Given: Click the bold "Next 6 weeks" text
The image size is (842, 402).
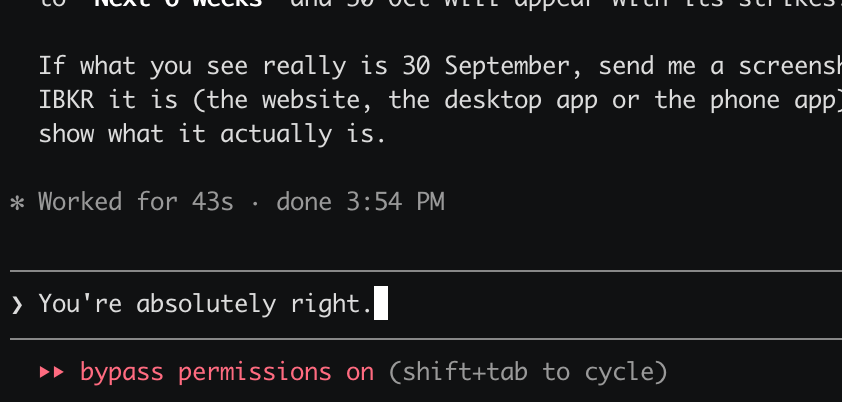Looking at the screenshot, I should 178,5.
